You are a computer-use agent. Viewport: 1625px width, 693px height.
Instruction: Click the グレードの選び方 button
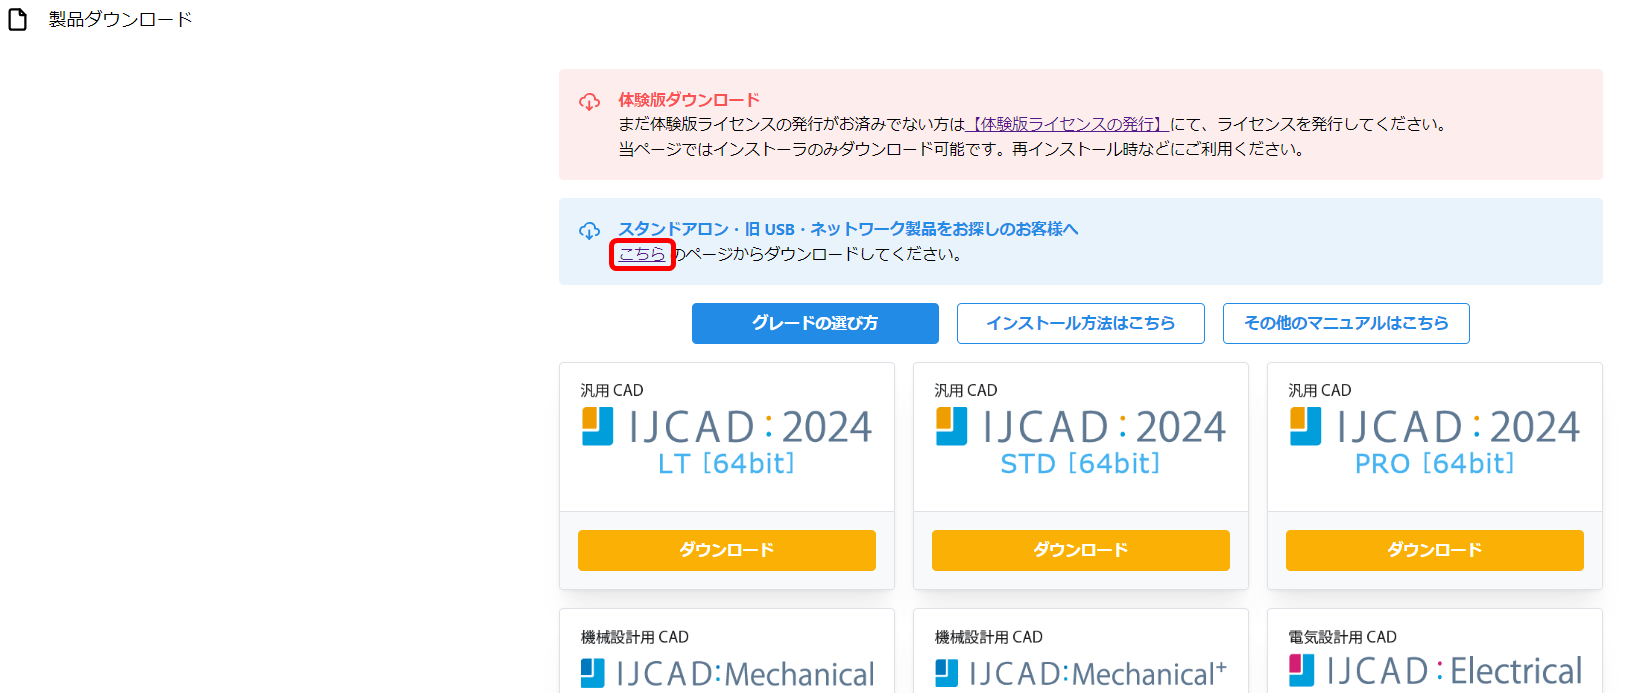point(815,323)
